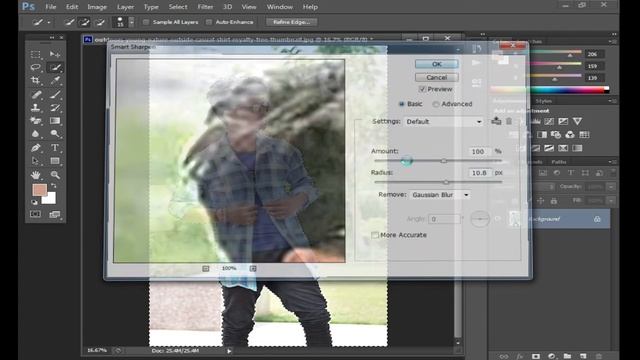Screen dimensions: 640x360
Task: Select the Rectangle shape tool
Action: tap(55, 161)
